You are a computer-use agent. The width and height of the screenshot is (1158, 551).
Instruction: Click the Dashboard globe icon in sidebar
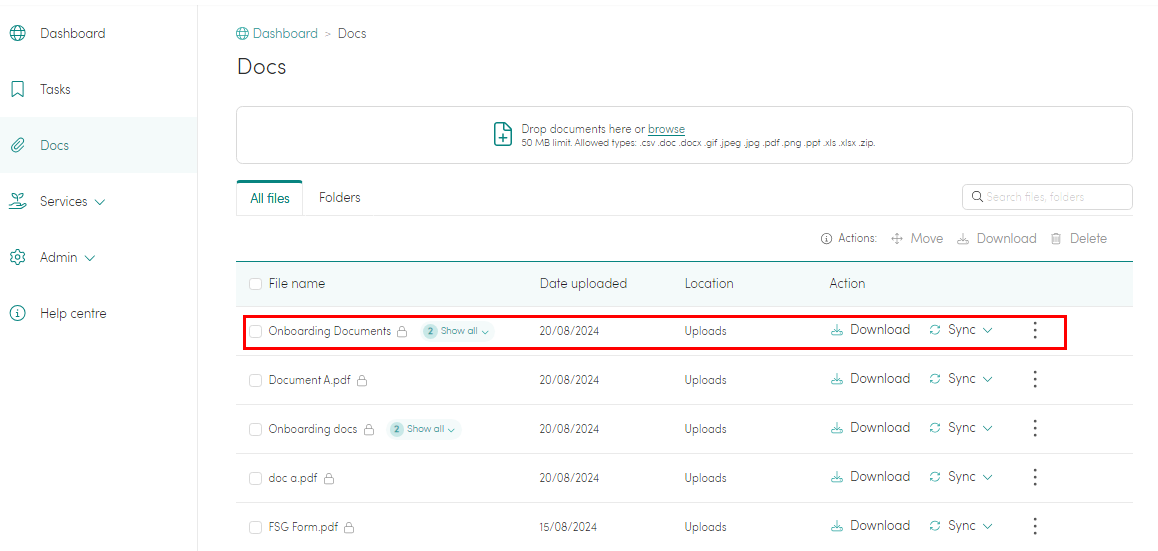[18, 33]
